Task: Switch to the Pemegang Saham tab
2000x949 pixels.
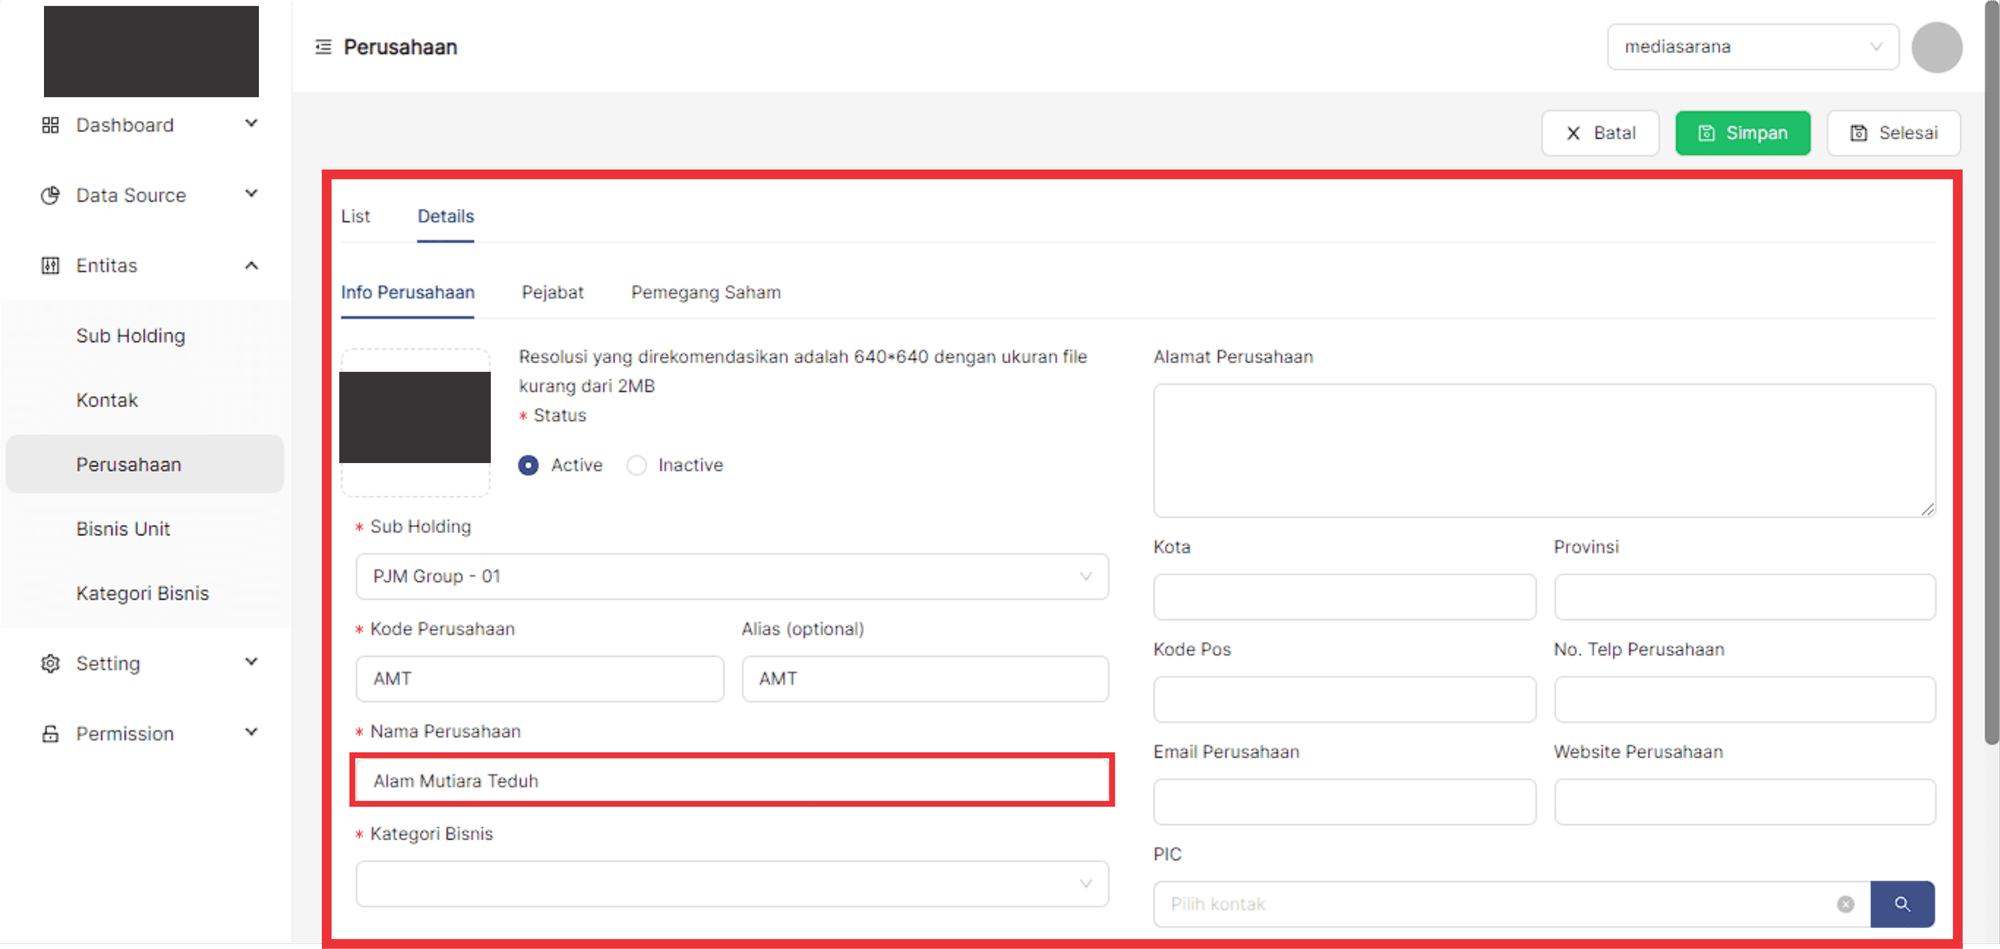Action: point(705,292)
